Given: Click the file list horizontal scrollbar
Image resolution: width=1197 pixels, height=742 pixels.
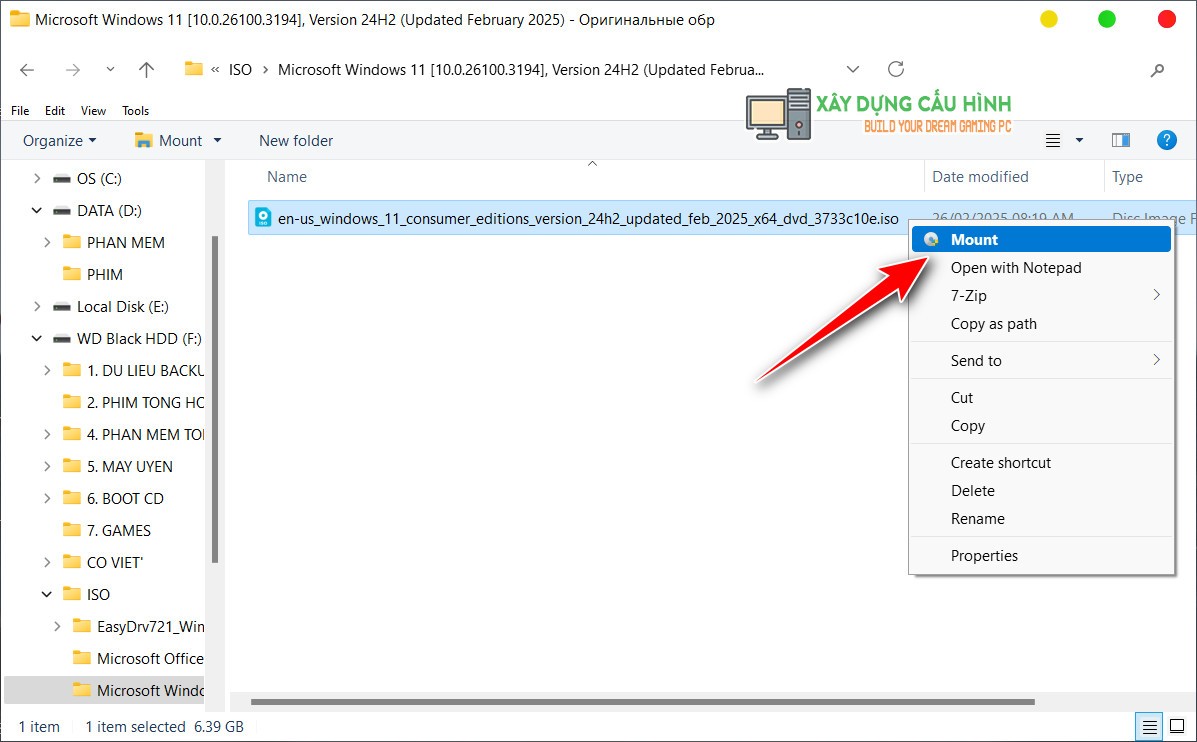Looking at the screenshot, I should coord(643,702).
